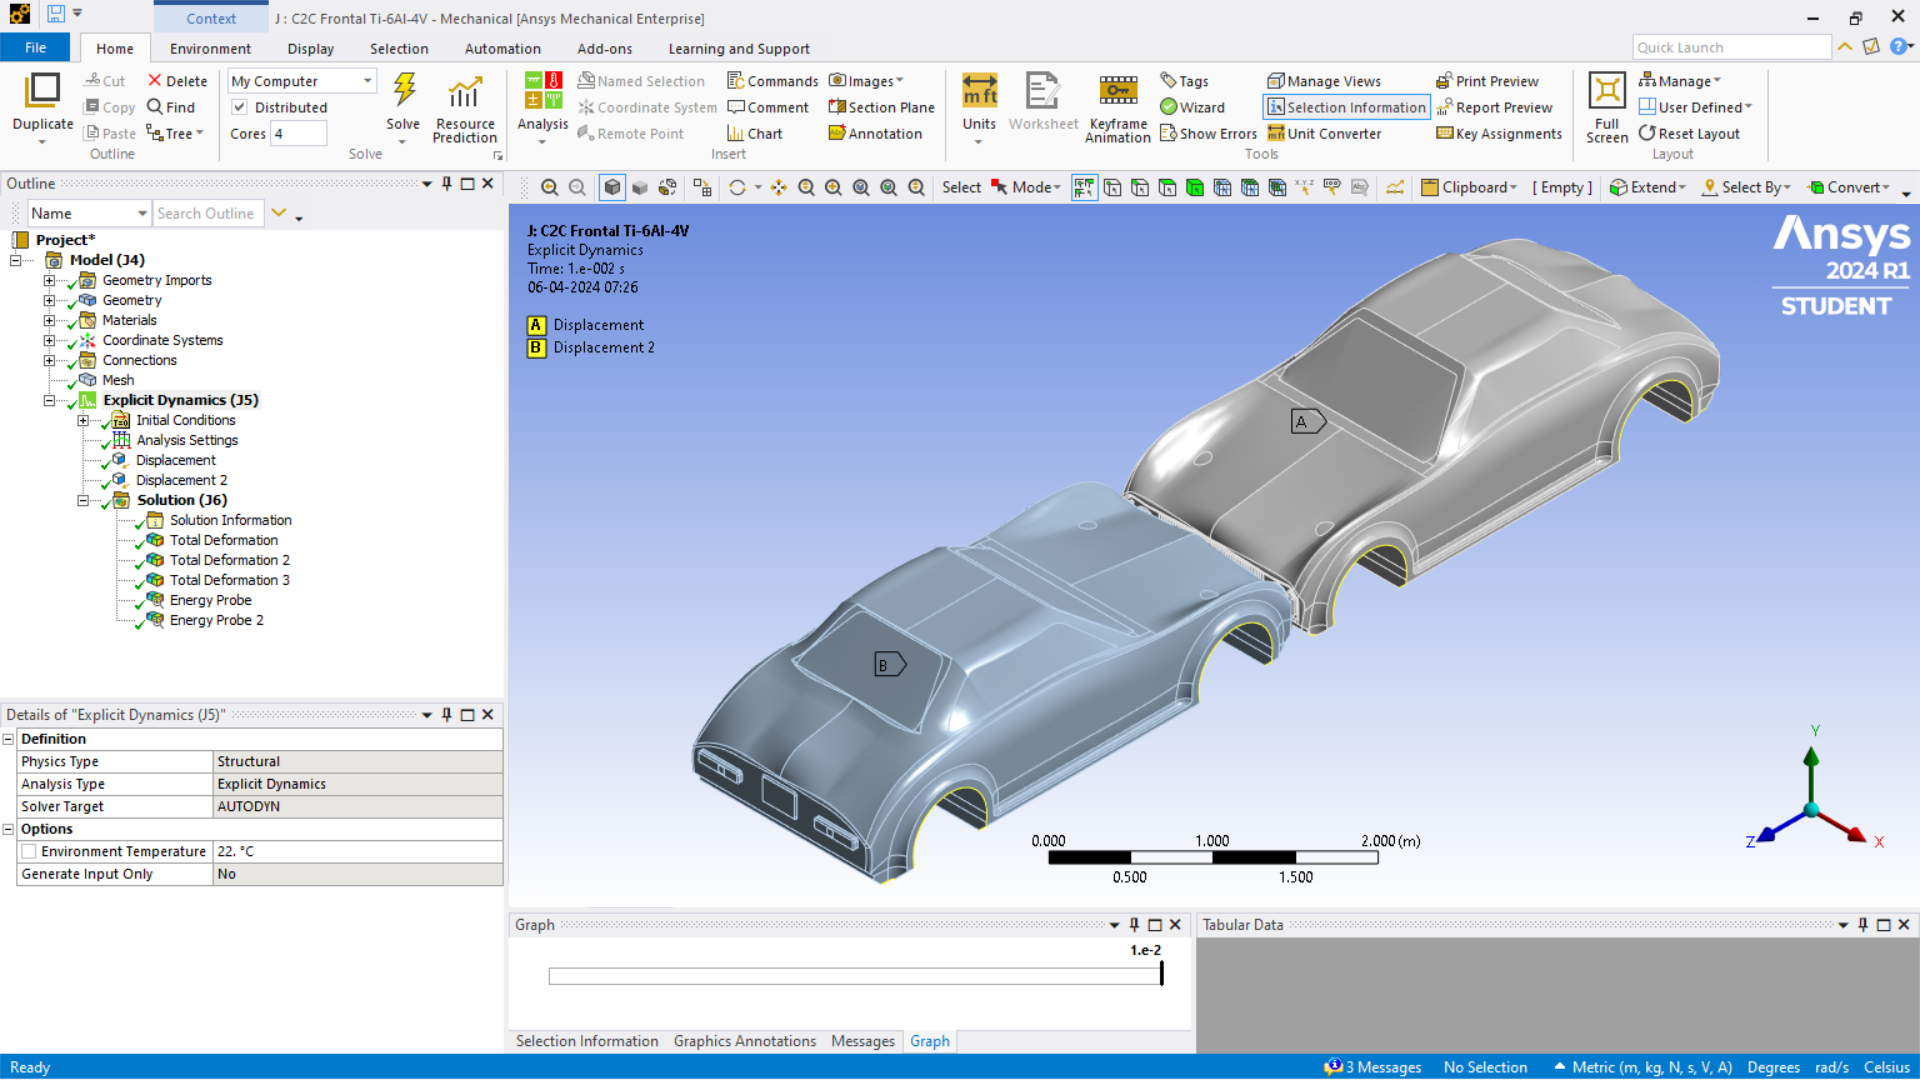Click the Analysis icon in ribbon
1920x1080 pixels.
coord(543,91)
